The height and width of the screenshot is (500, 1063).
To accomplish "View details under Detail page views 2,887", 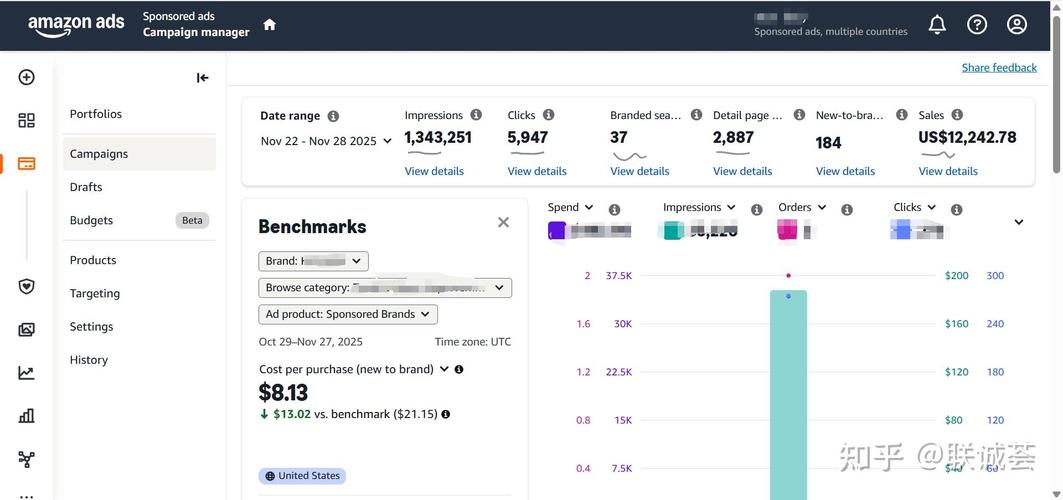I will (x=742, y=171).
